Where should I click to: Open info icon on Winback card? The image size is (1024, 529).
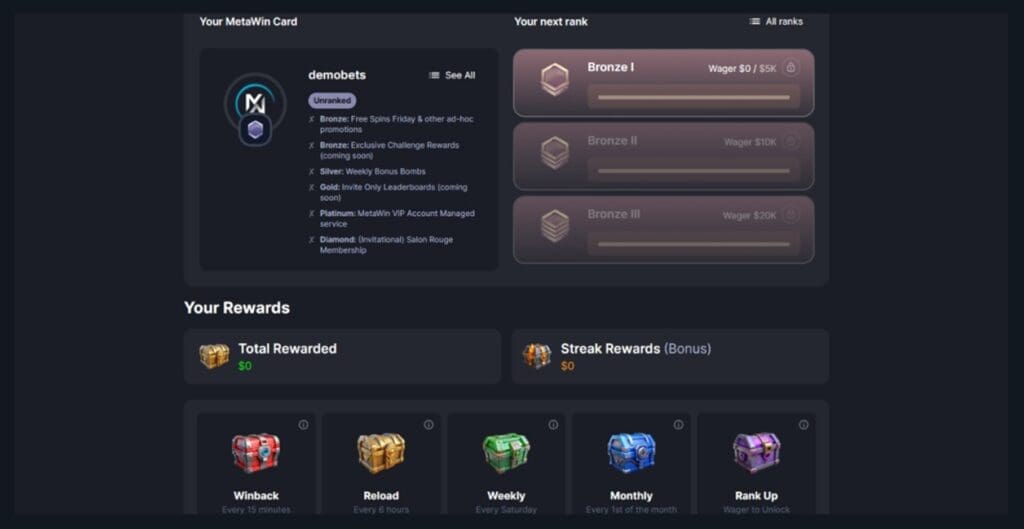tap(303, 425)
